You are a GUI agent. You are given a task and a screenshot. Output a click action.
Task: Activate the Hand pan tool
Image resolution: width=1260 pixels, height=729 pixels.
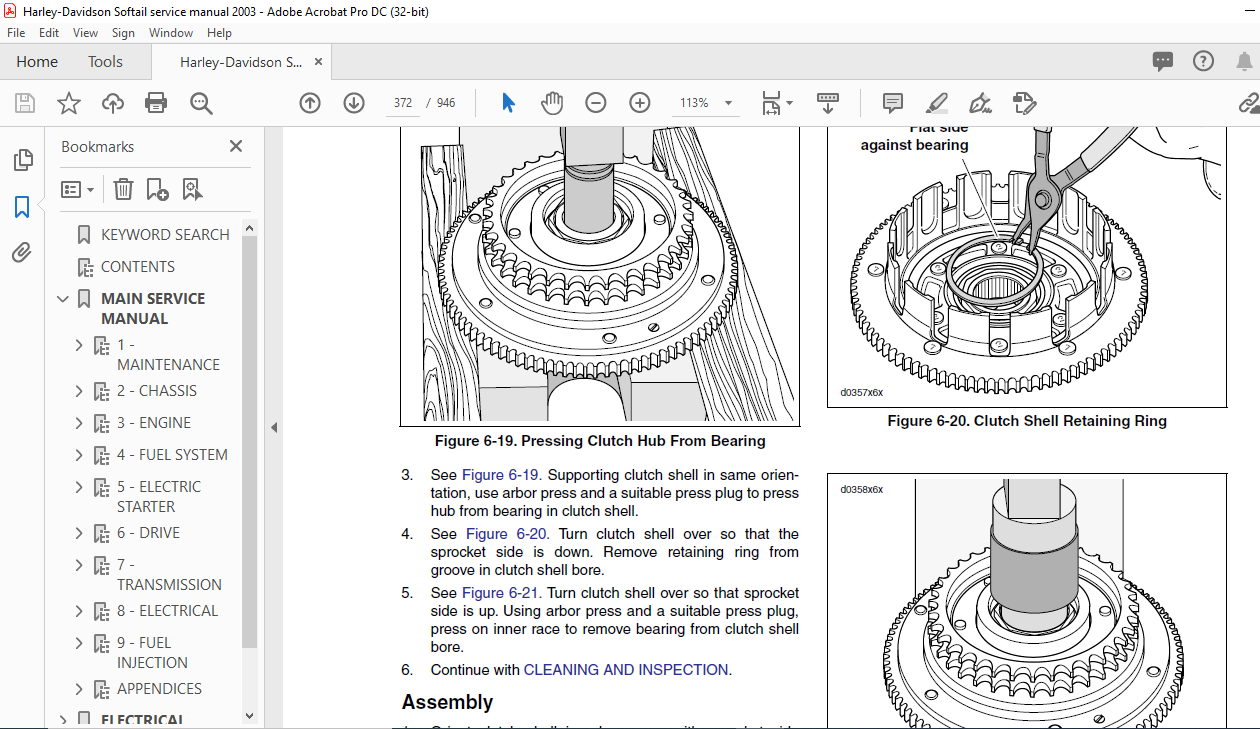tap(552, 103)
